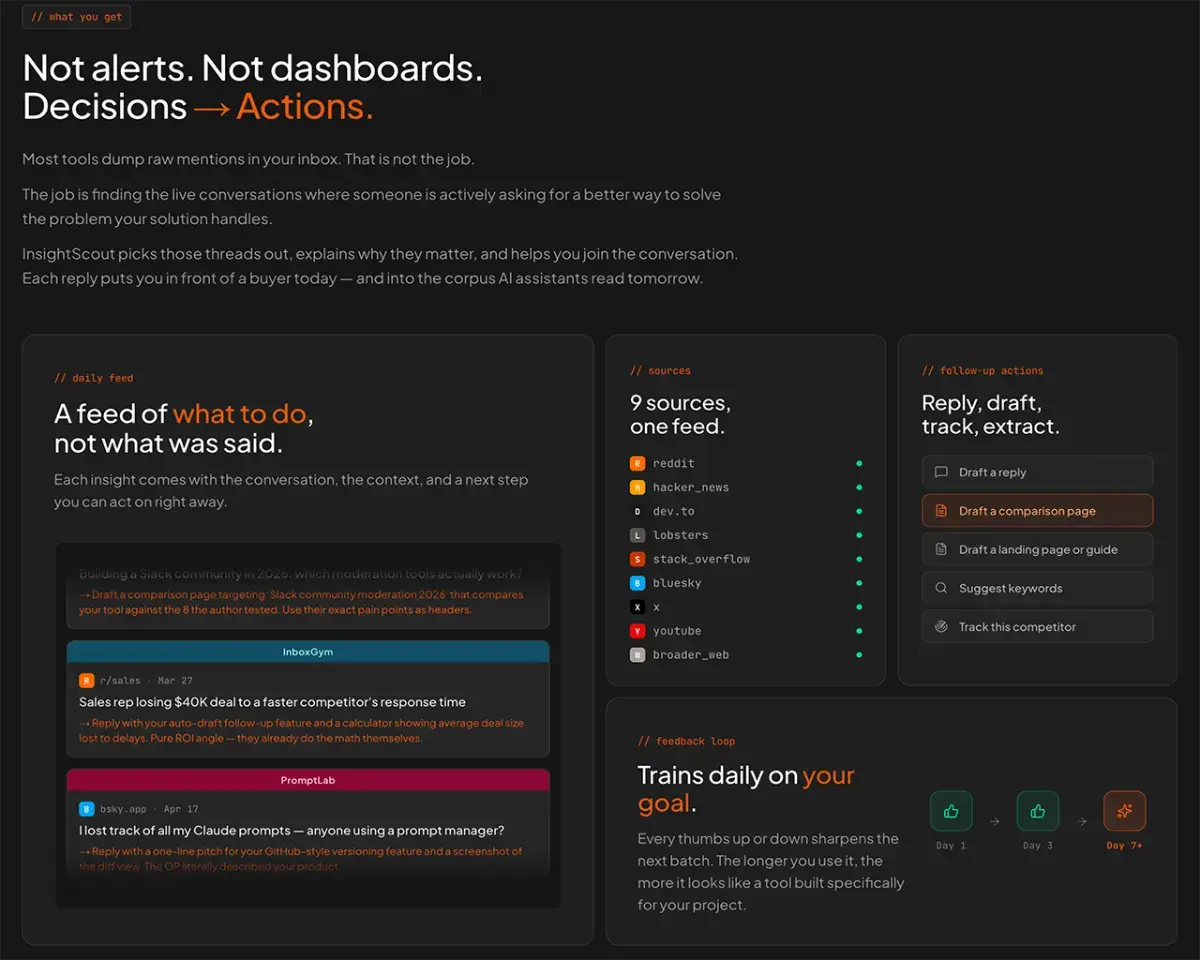
Task: Click the 'hacker_news' source row text
Action: pos(691,487)
